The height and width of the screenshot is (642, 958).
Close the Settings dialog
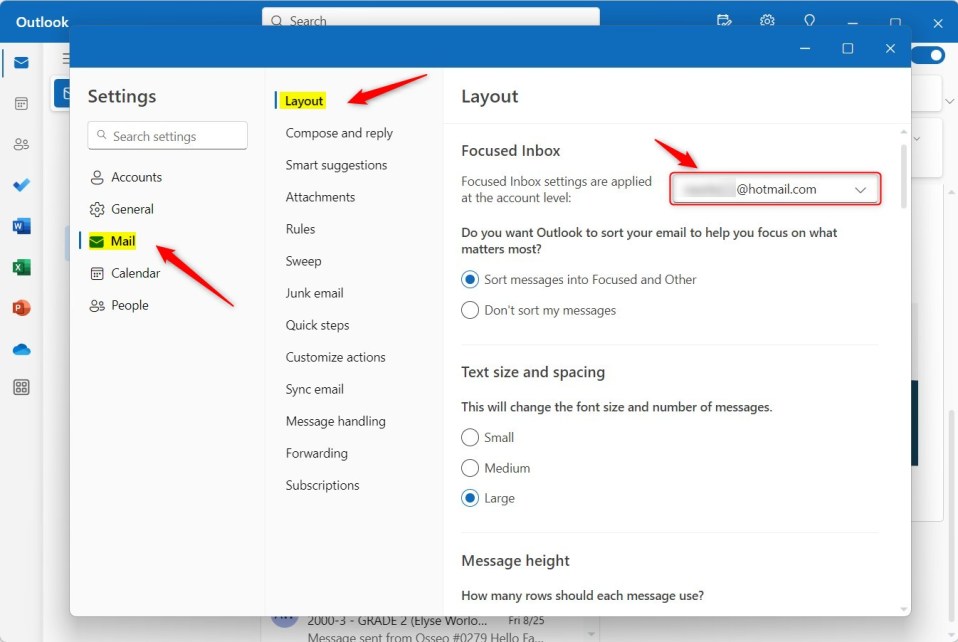[x=890, y=48]
